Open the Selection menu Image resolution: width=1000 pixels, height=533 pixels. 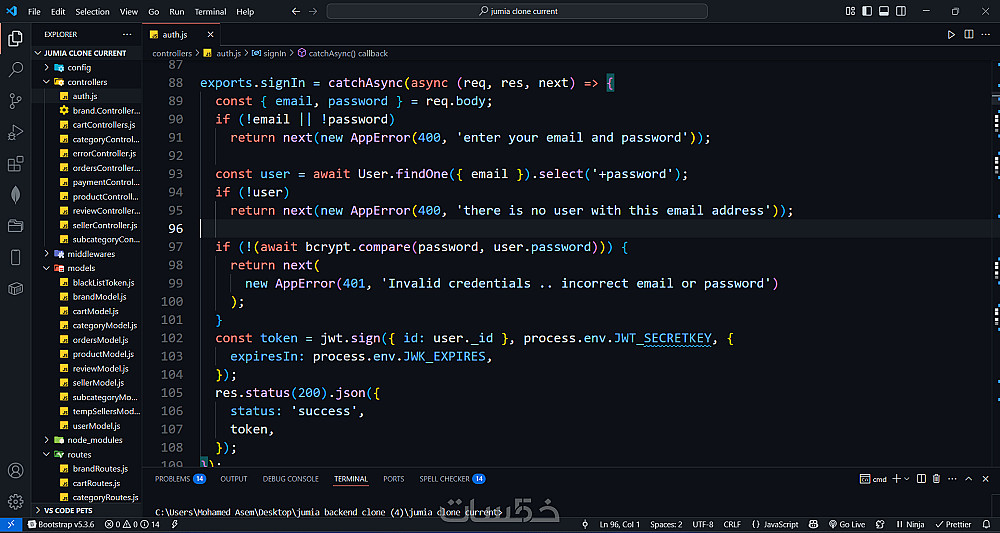92,11
